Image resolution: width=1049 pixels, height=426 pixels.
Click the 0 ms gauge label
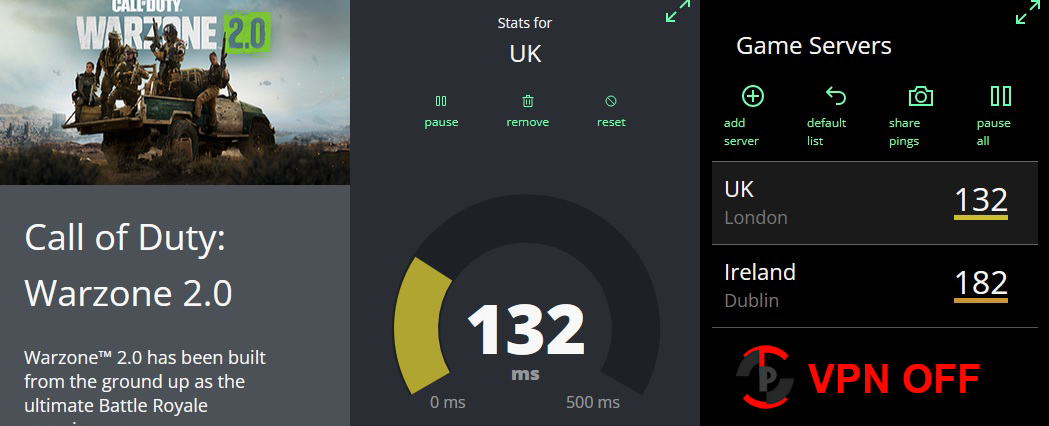tap(448, 403)
